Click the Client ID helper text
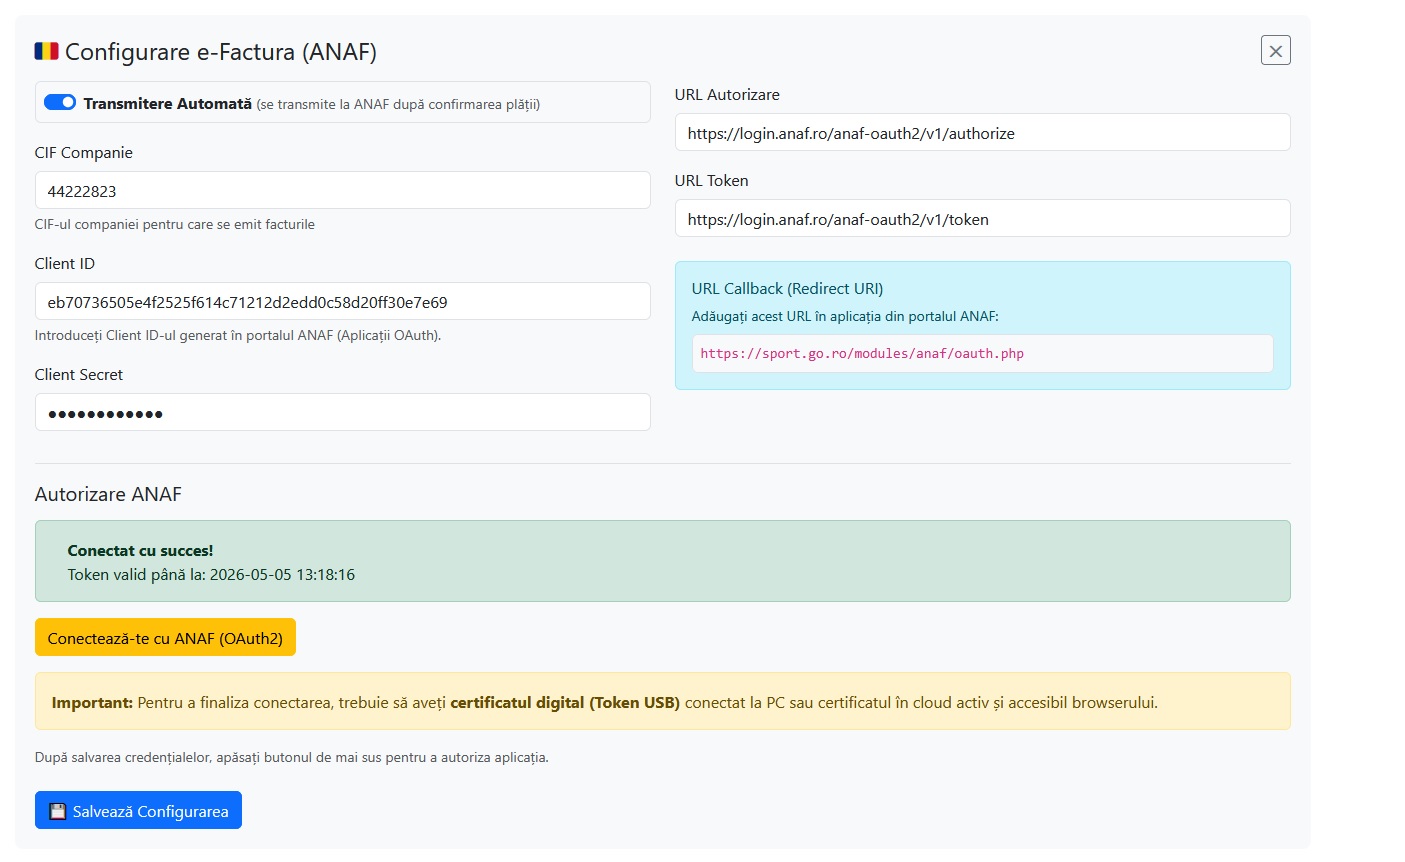Image resolution: width=1405 pixels, height=862 pixels. [x=228, y=335]
